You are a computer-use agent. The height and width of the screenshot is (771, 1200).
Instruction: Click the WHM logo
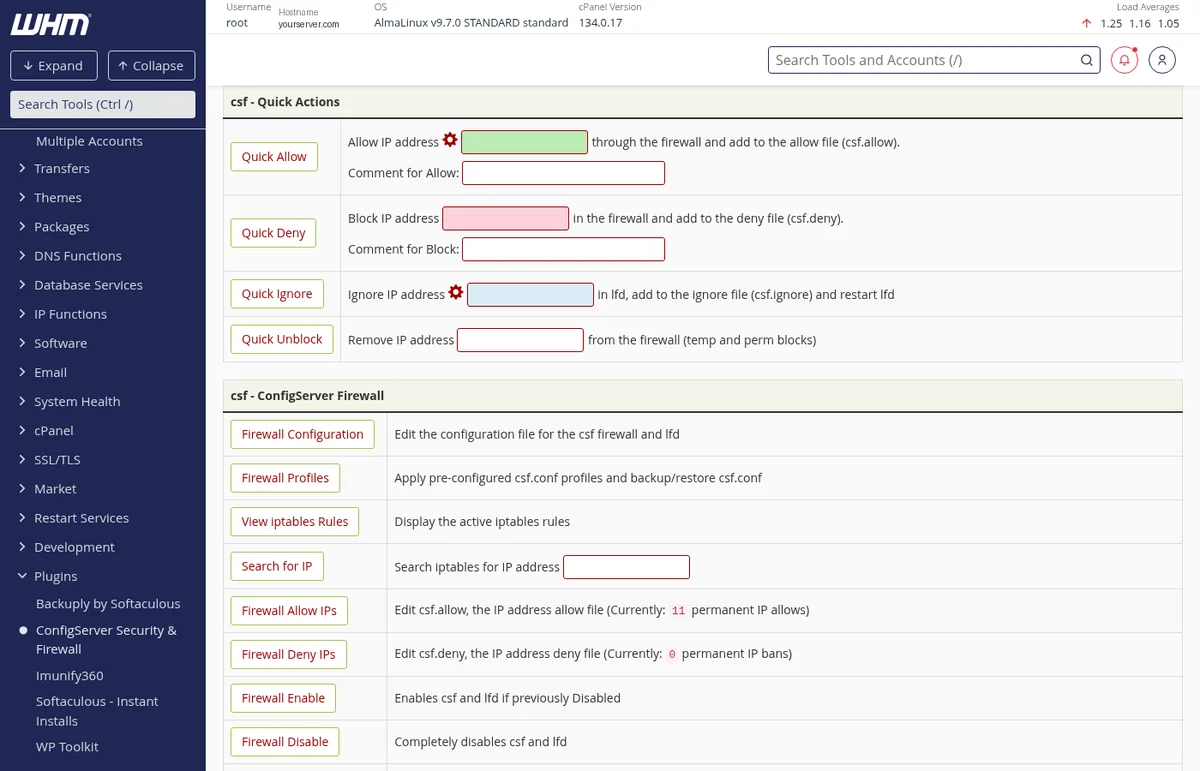pos(50,24)
